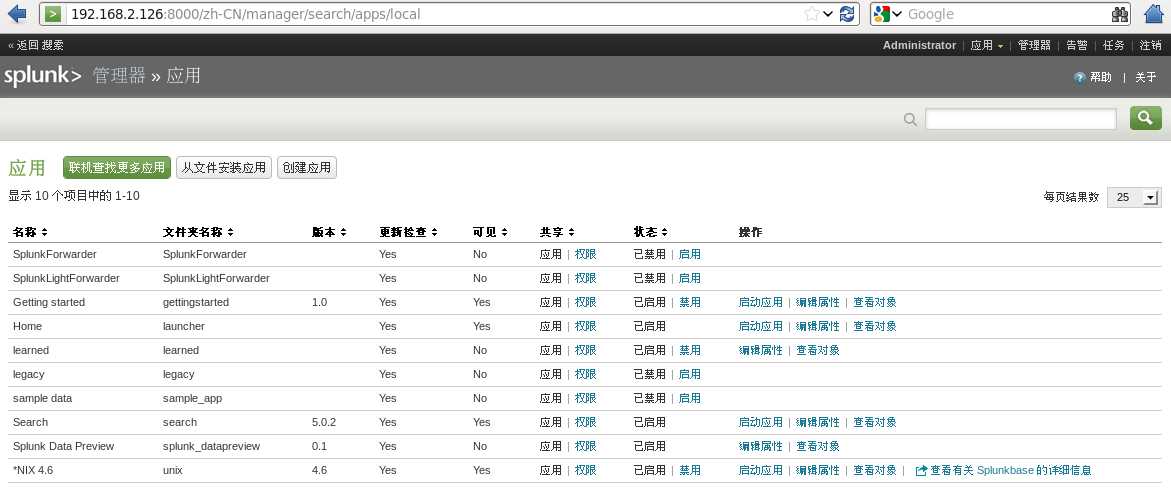Screen dimensions: 1171x499
Task: Click 查看对象 for the Home app
Action: [x=875, y=326]
